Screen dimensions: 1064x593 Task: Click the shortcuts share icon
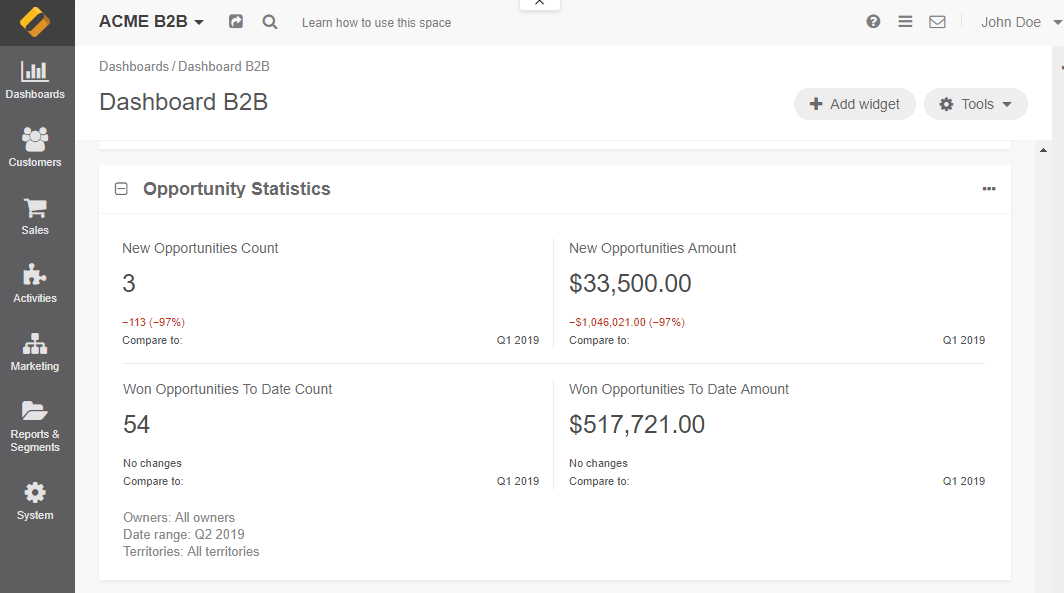[x=235, y=22]
